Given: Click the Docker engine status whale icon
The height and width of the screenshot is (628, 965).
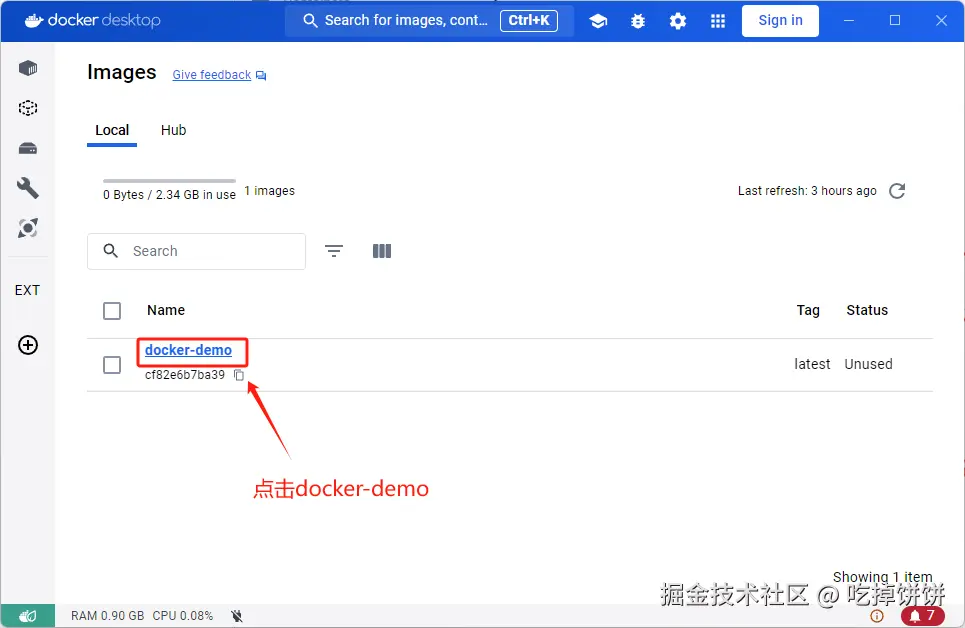Looking at the screenshot, I should click(x=28, y=616).
